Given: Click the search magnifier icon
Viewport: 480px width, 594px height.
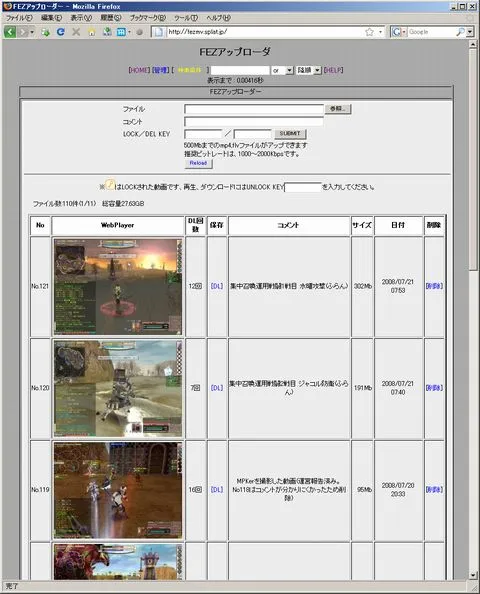Looking at the screenshot, I should 460,32.
